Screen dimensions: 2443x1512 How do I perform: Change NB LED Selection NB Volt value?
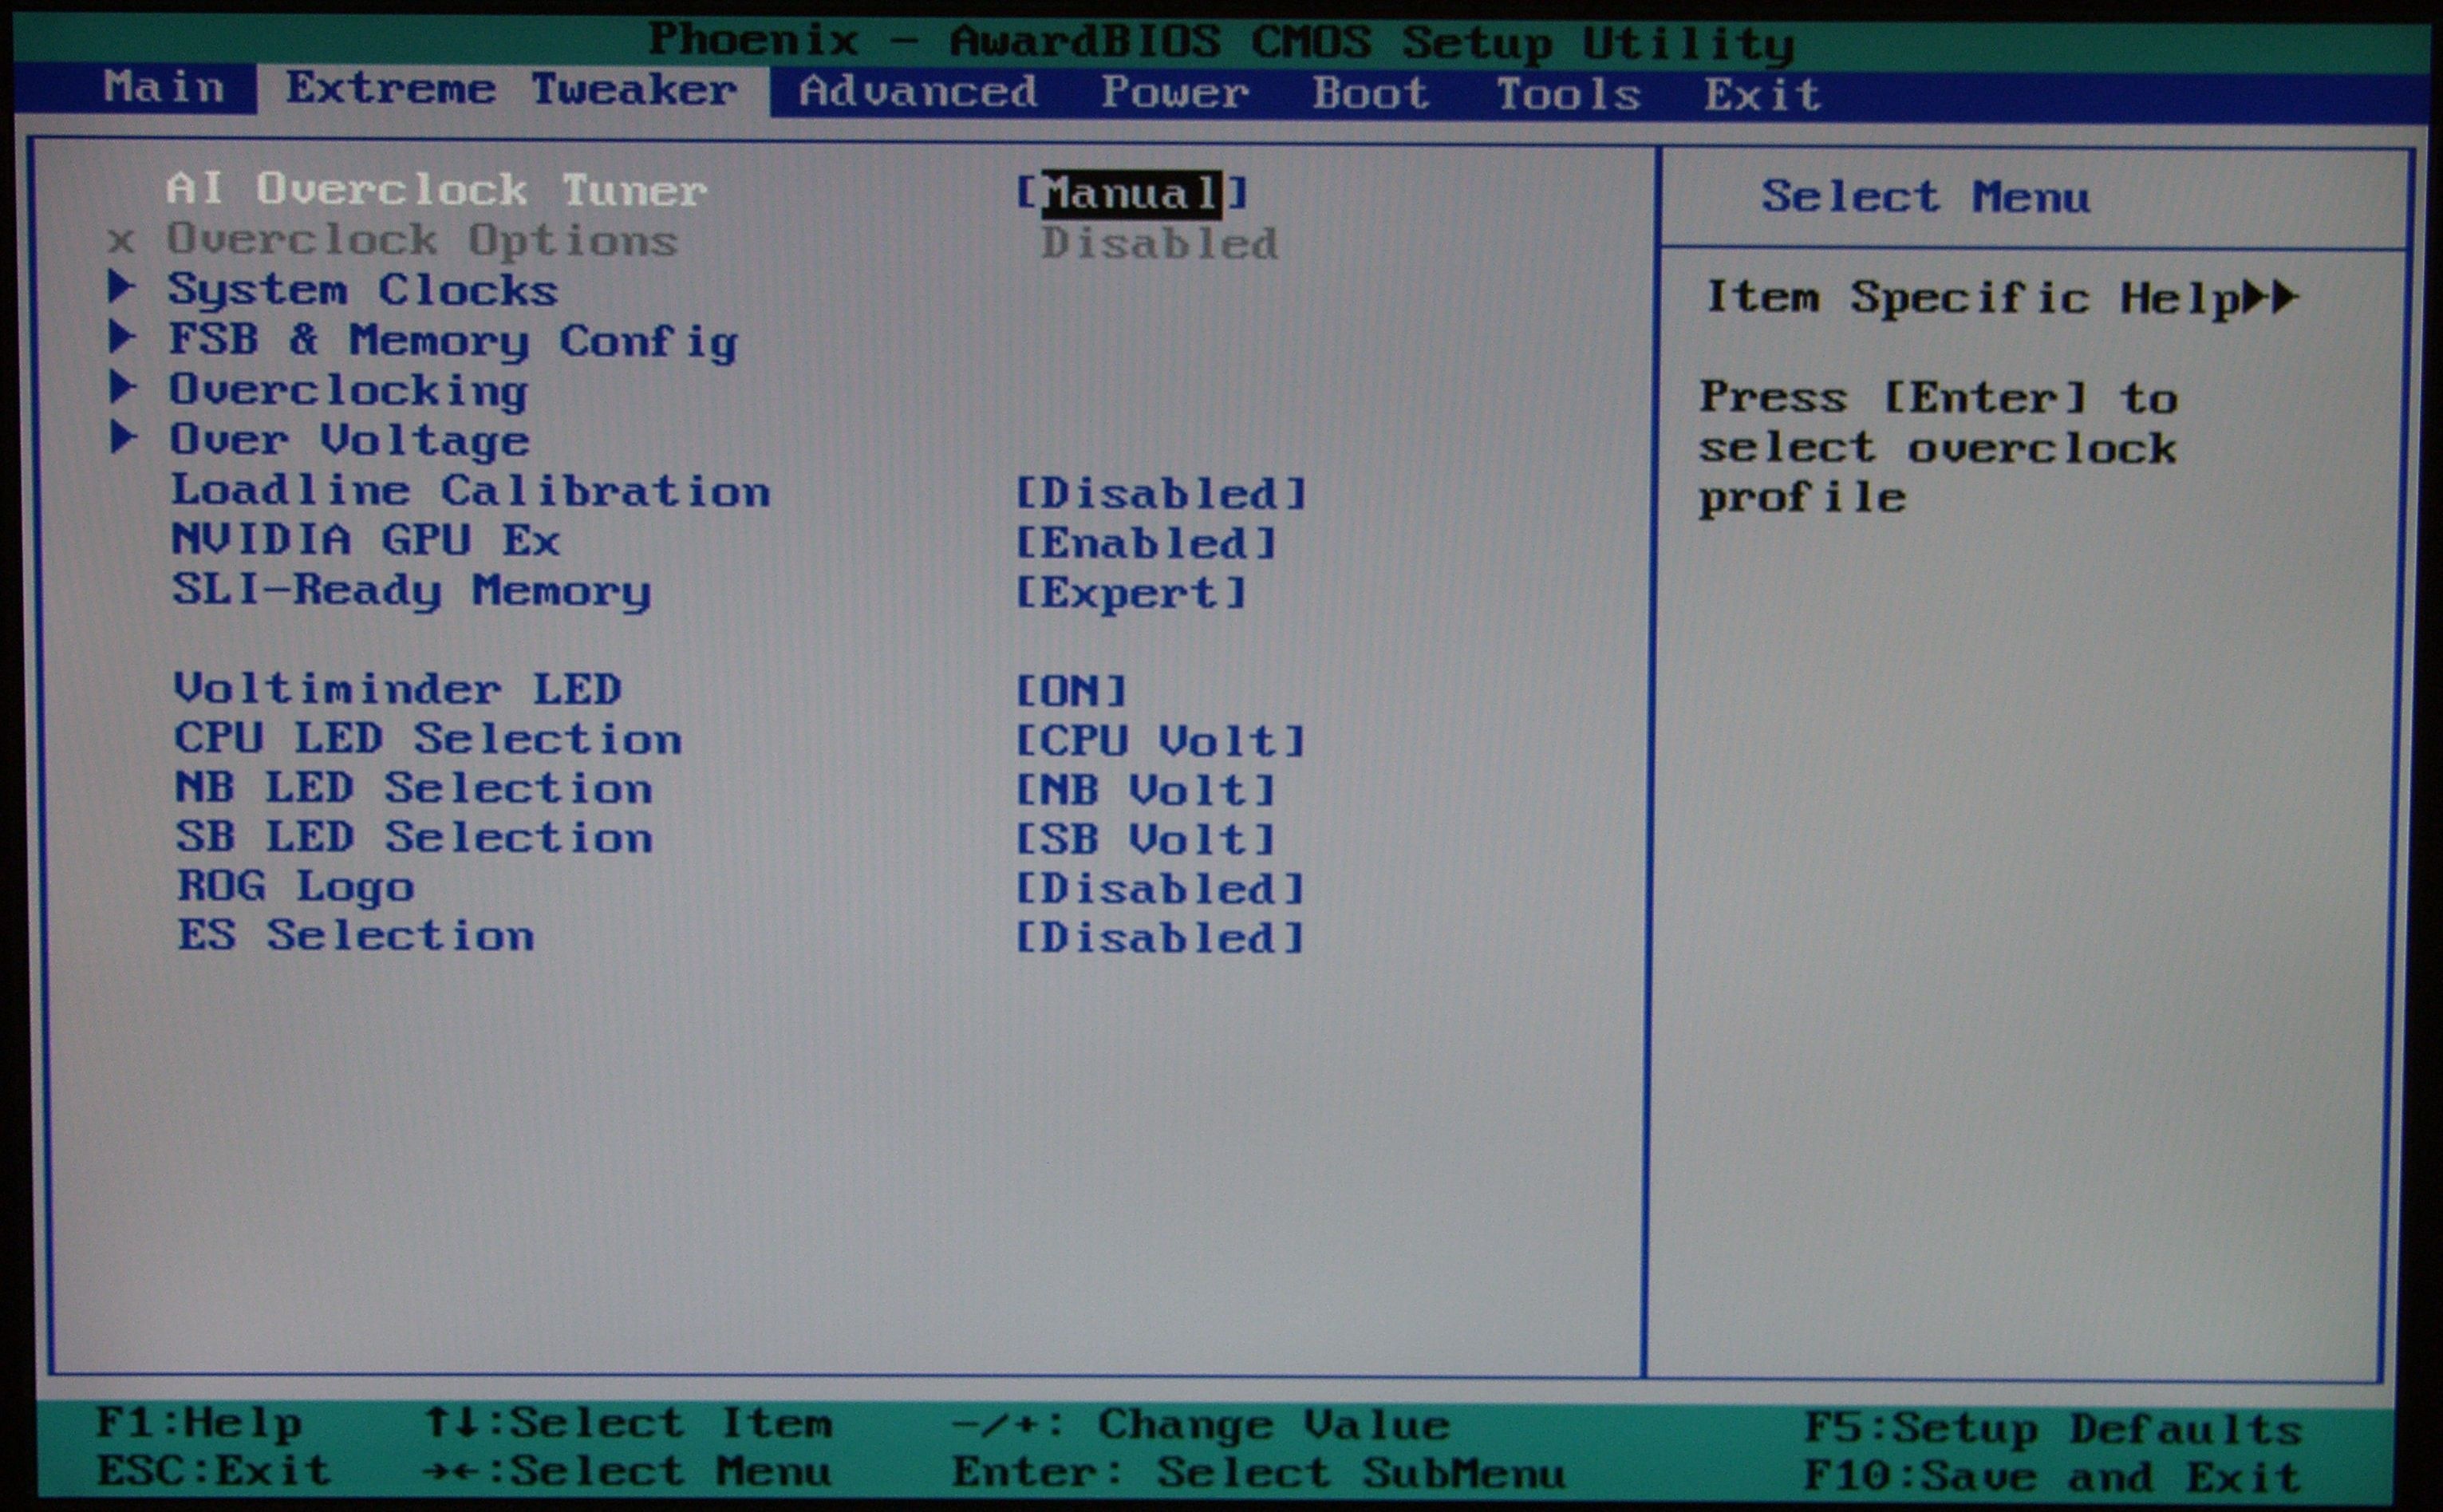coord(1146,790)
